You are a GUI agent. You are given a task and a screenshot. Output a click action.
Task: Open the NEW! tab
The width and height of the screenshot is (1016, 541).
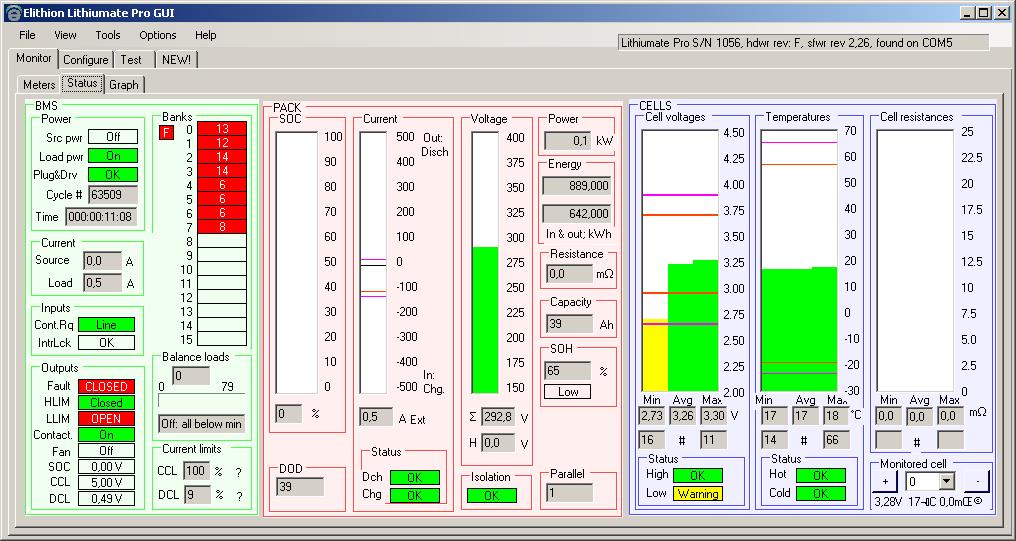click(x=176, y=60)
